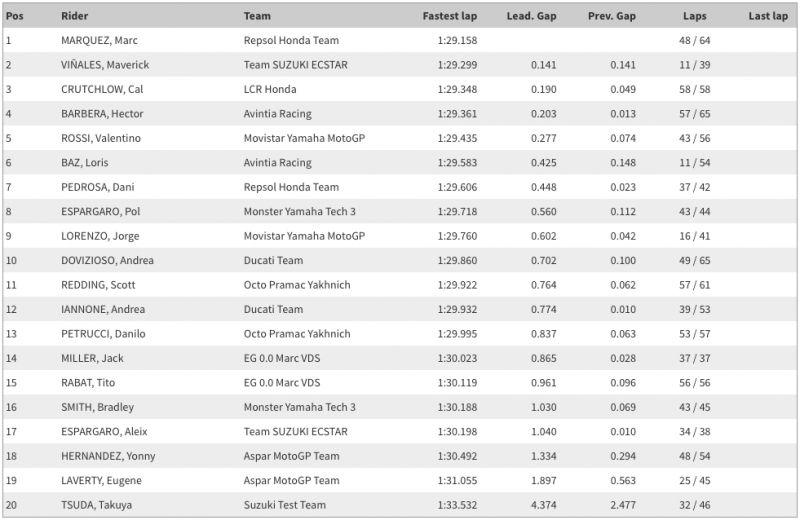Click the Suzuki Test Team name
This screenshot has height=520, width=800.
click(x=285, y=505)
